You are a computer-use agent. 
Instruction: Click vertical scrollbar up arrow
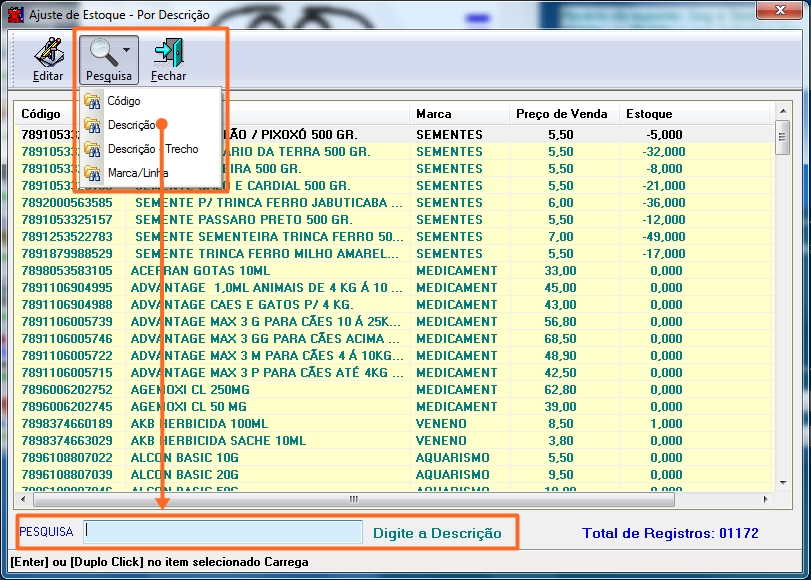(x=783, y=111)
